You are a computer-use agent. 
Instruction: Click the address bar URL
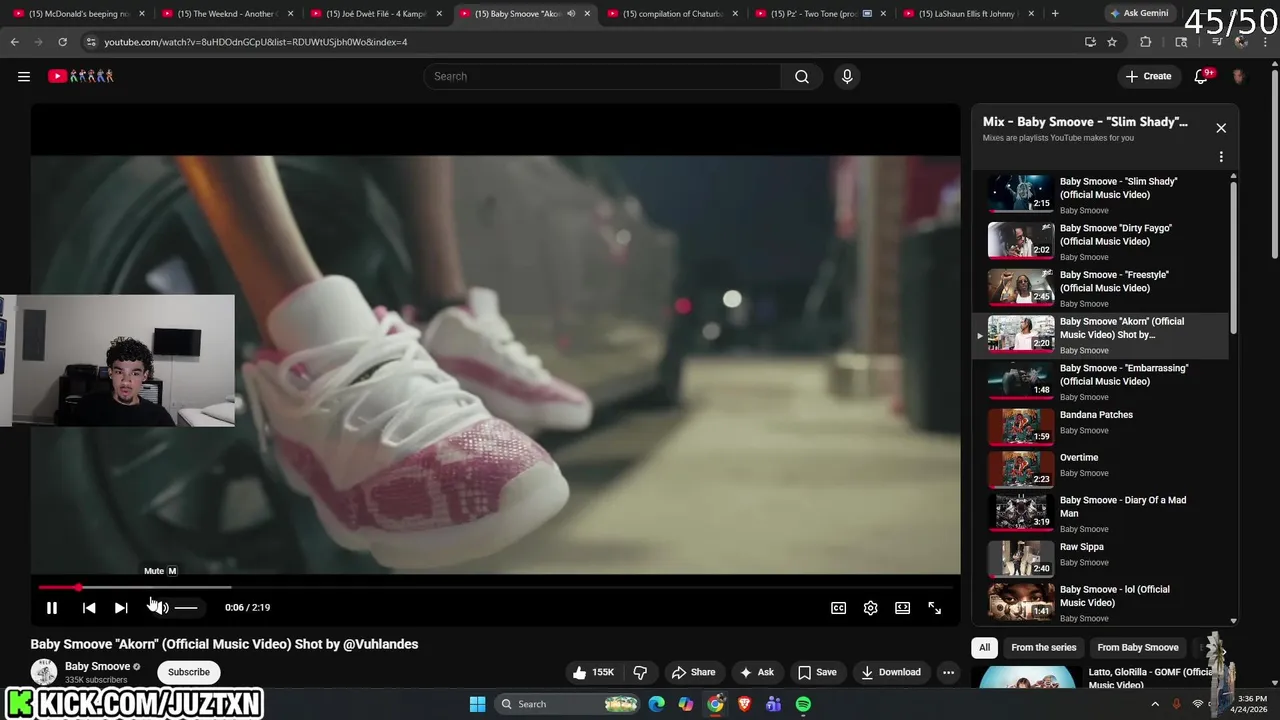(256, 42)
